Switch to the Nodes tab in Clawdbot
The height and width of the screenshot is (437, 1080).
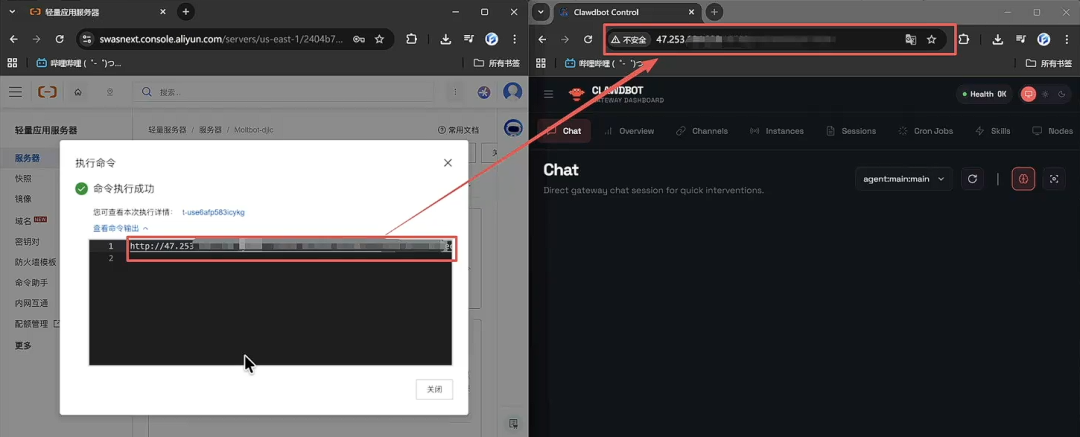pos(1052,131)
